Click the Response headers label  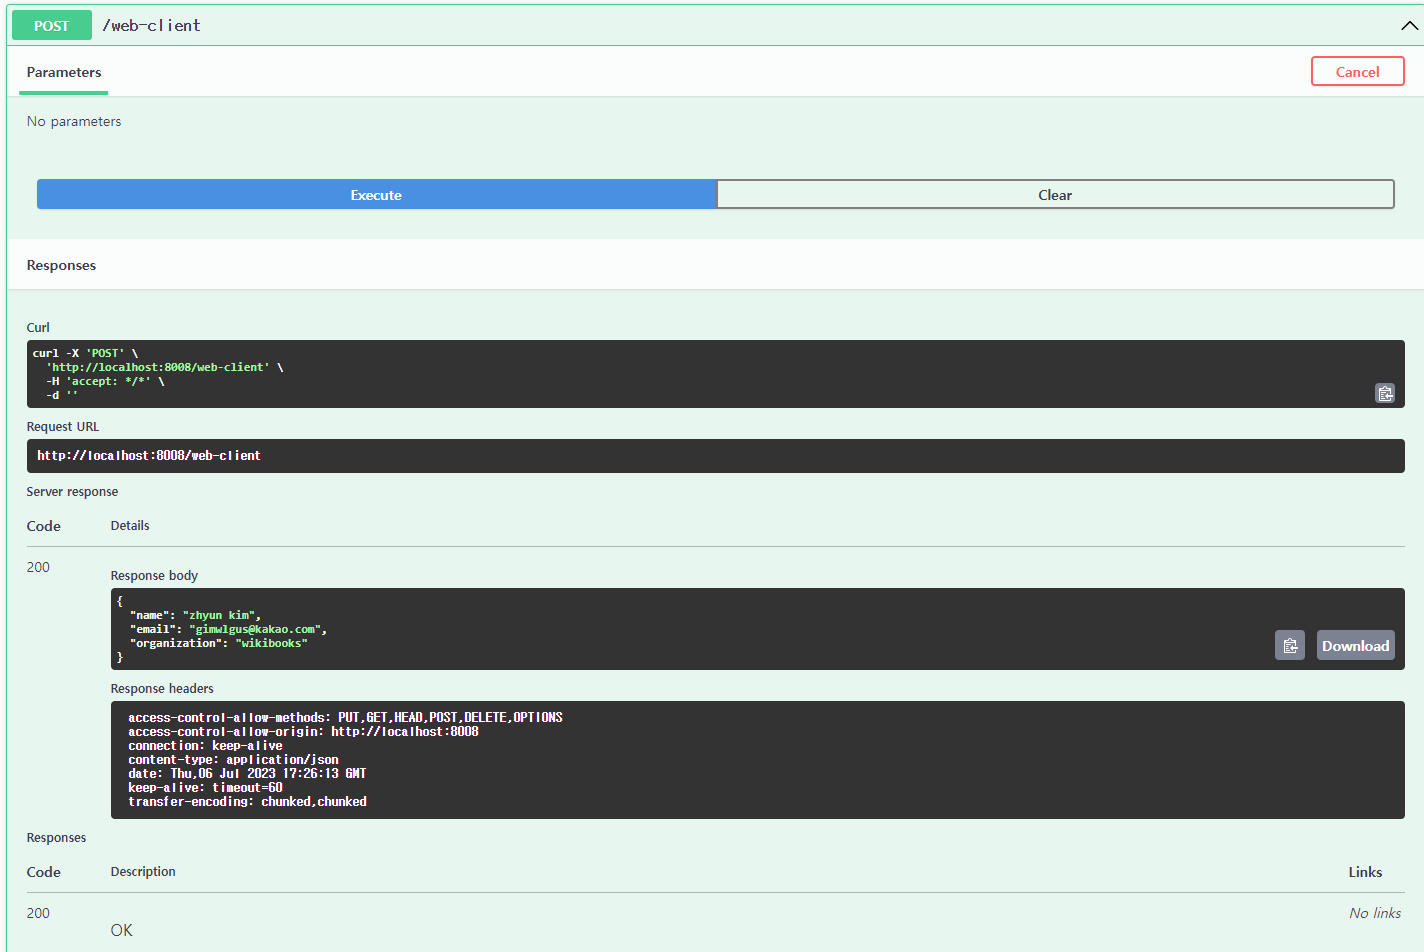[x=162, y=688]
